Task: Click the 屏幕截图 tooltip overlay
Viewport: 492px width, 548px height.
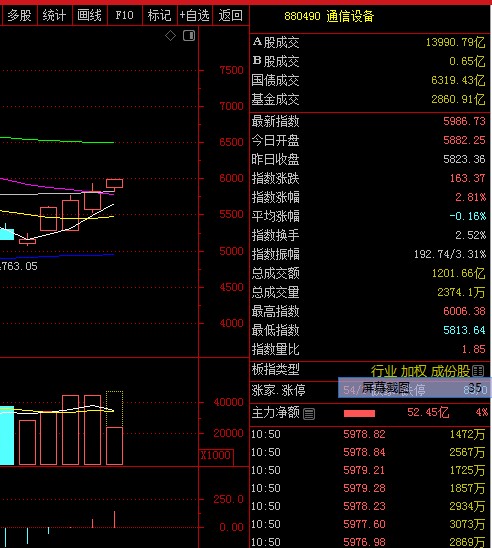Action: click(414, 388)
